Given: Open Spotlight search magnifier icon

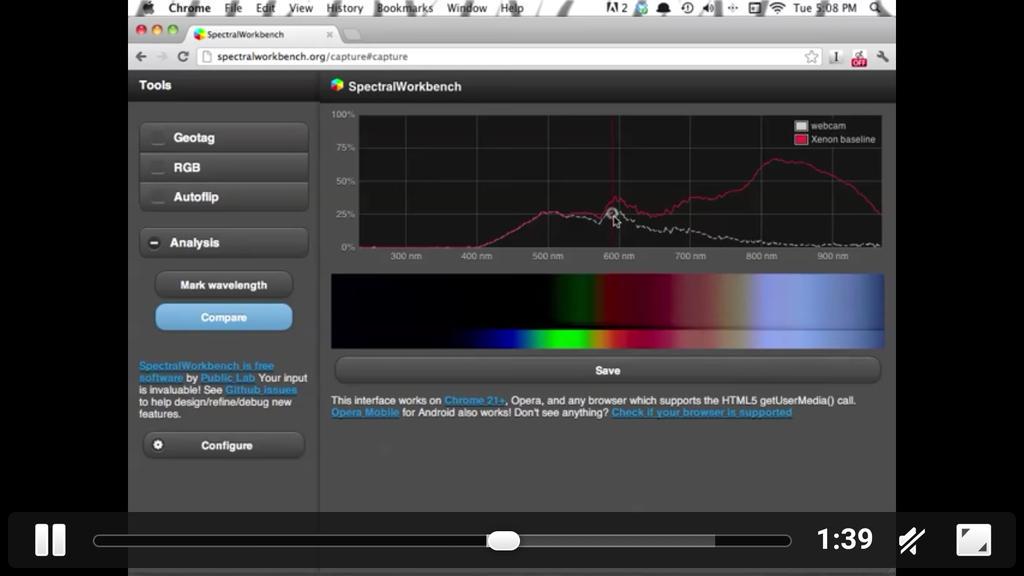Looking at the screenshot, I should click(876, 8).
